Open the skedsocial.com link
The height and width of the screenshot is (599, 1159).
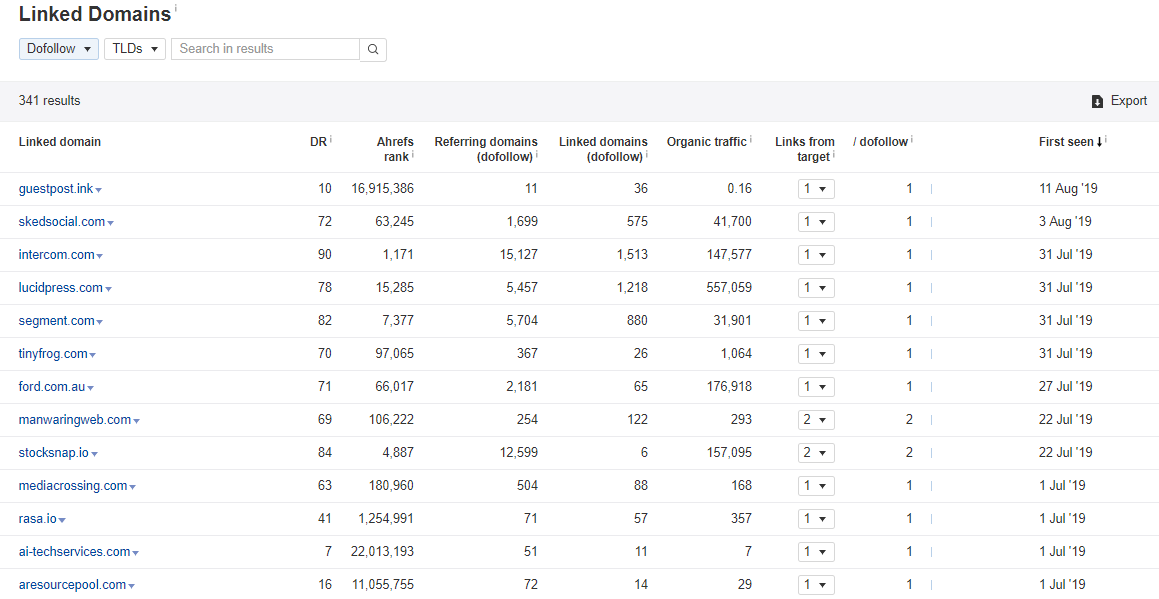tap(61, 222)
